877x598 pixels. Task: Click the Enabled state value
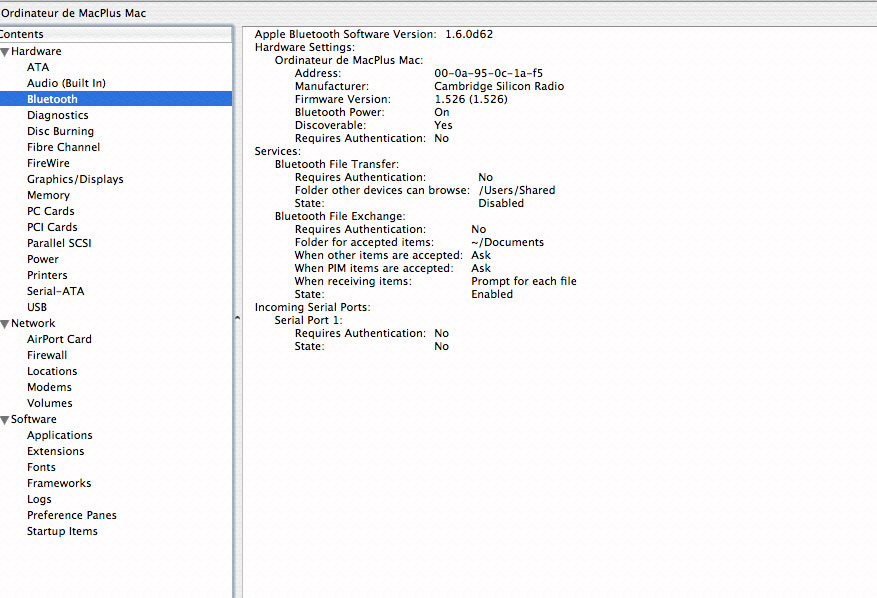click(x=492, y=294)
